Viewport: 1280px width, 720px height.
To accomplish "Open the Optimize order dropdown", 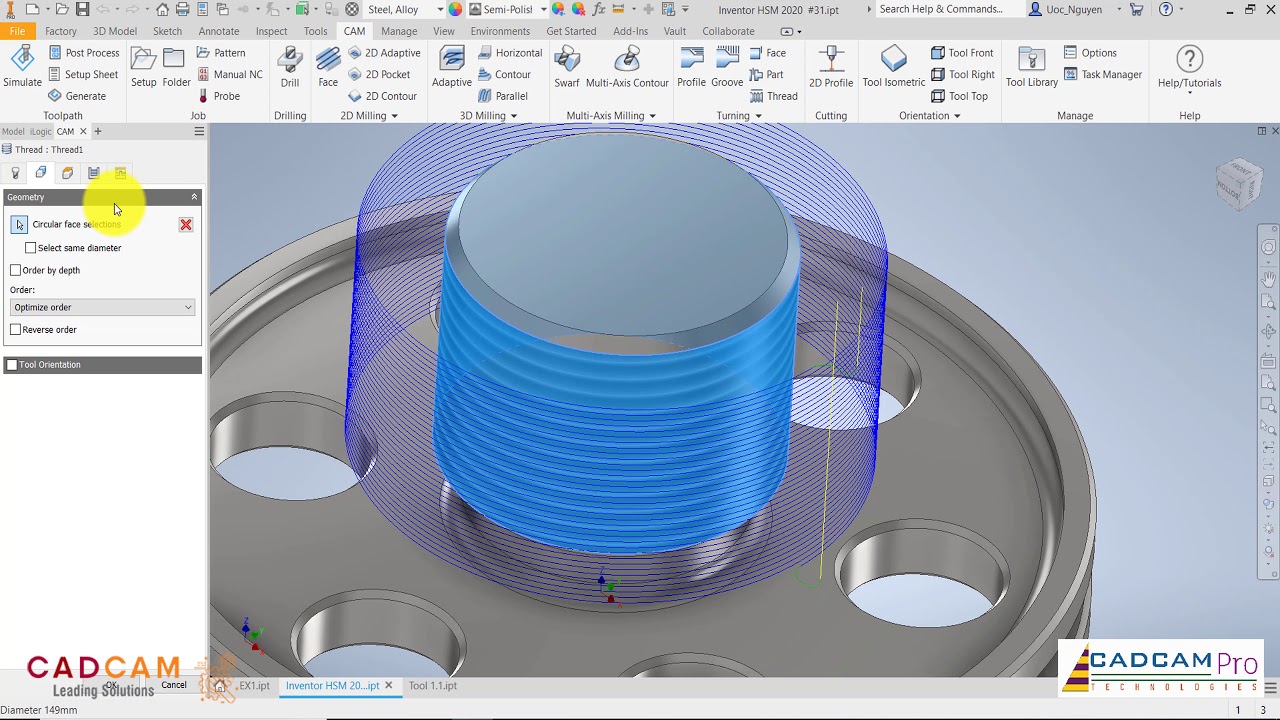I will click(102, 307).
